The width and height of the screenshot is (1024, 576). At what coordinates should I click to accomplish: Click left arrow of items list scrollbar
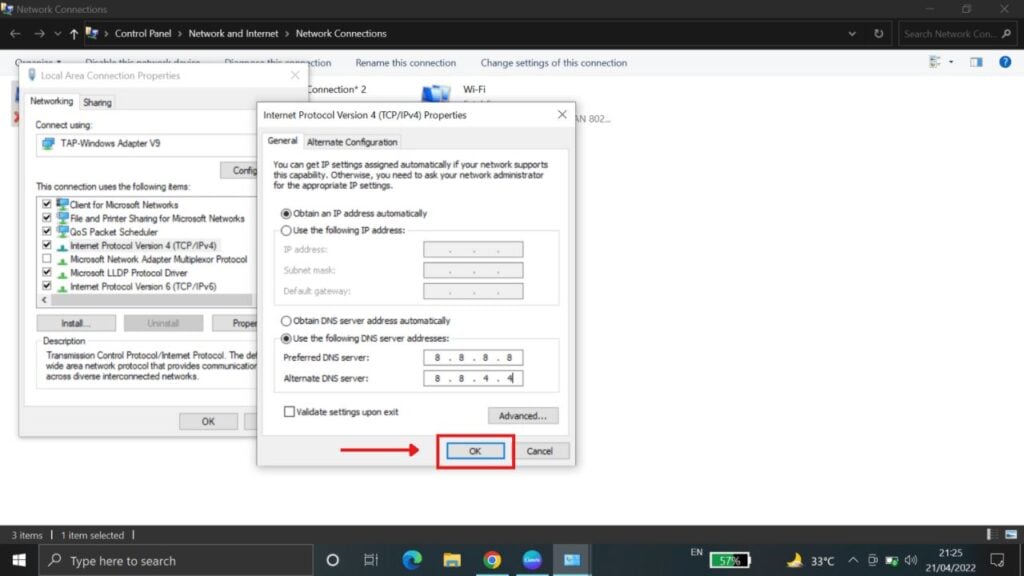[x=44, y=300]
